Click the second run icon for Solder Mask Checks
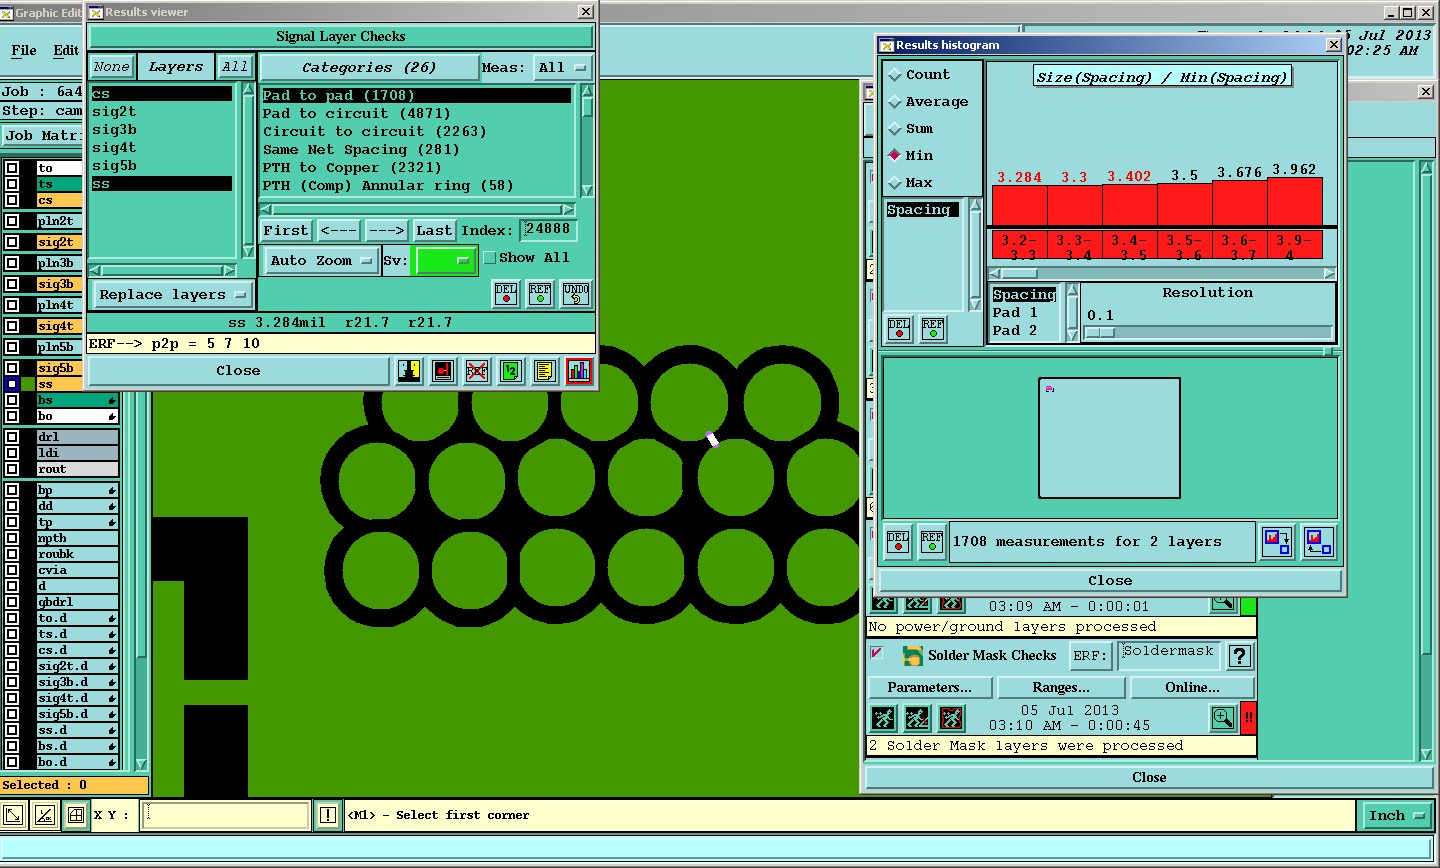This screenshot has width=1440, height=868. pyautogui.click(x=918, y=718)
